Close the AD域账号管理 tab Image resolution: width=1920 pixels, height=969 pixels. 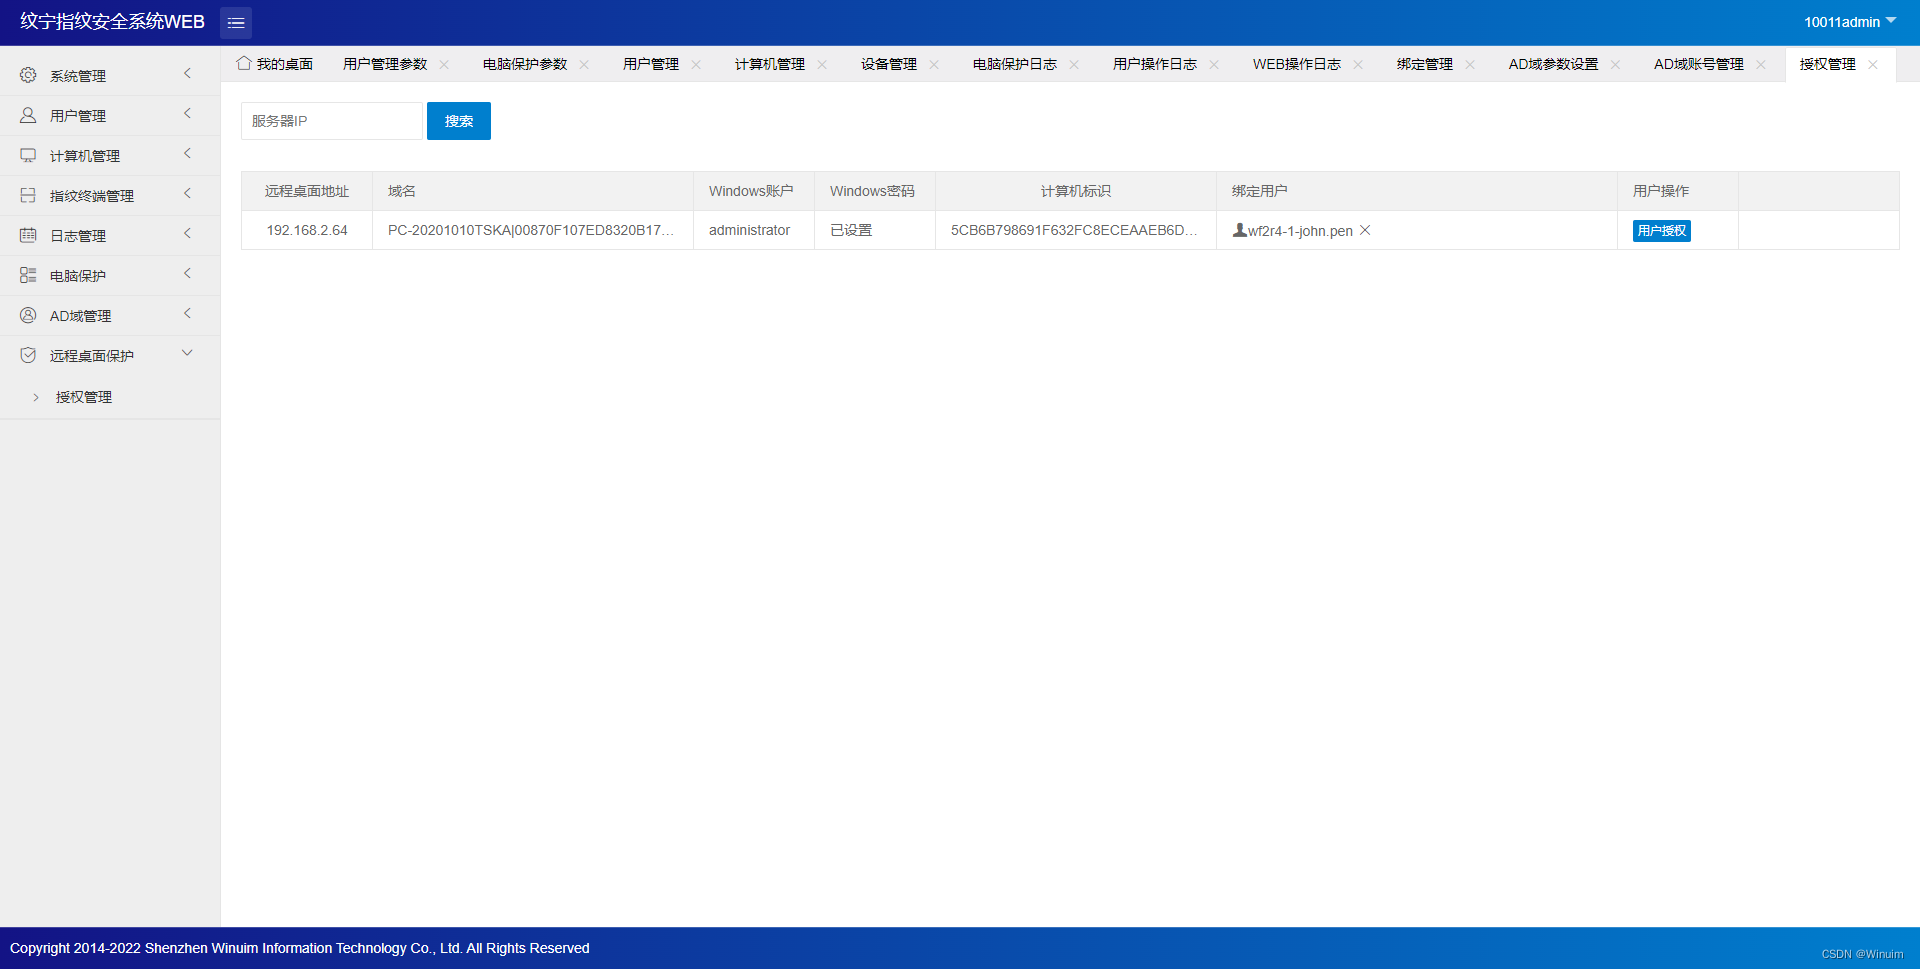1761,64
